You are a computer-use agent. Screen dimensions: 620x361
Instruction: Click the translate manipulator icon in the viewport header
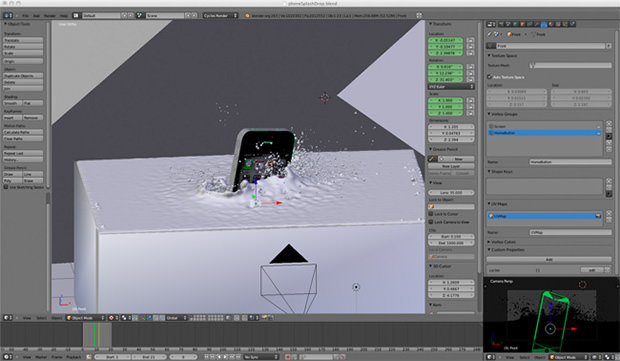tap(143, 318)
